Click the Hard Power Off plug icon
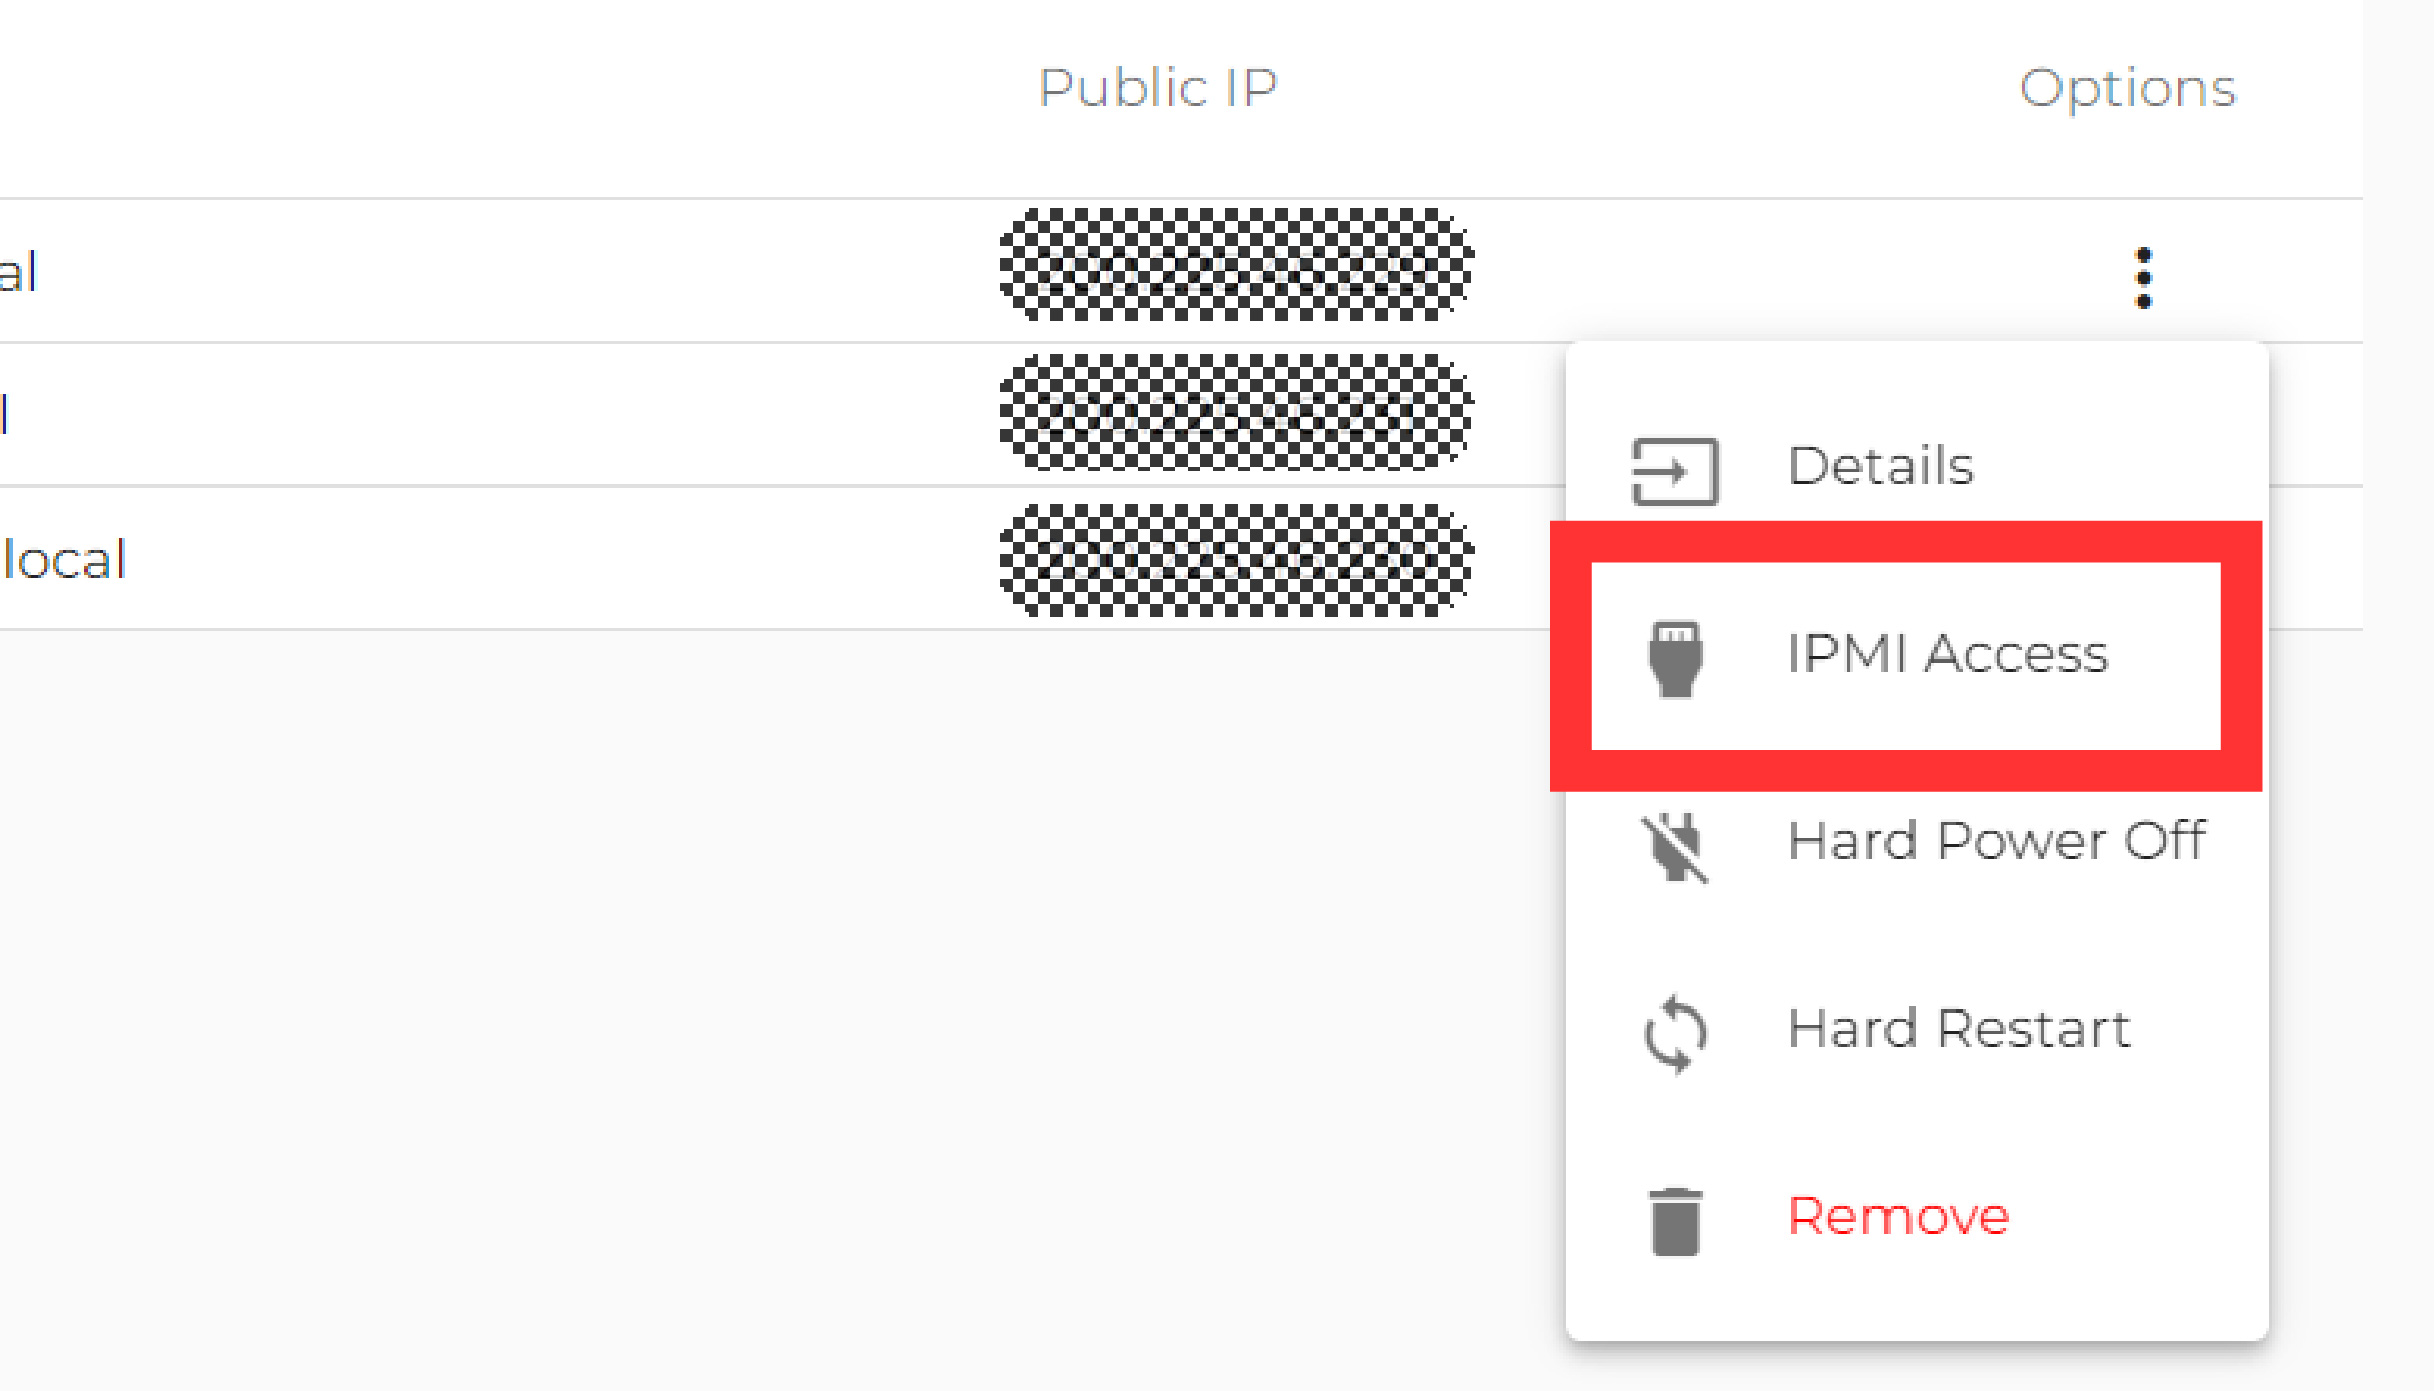2434x1391 pixels. 1675,846
